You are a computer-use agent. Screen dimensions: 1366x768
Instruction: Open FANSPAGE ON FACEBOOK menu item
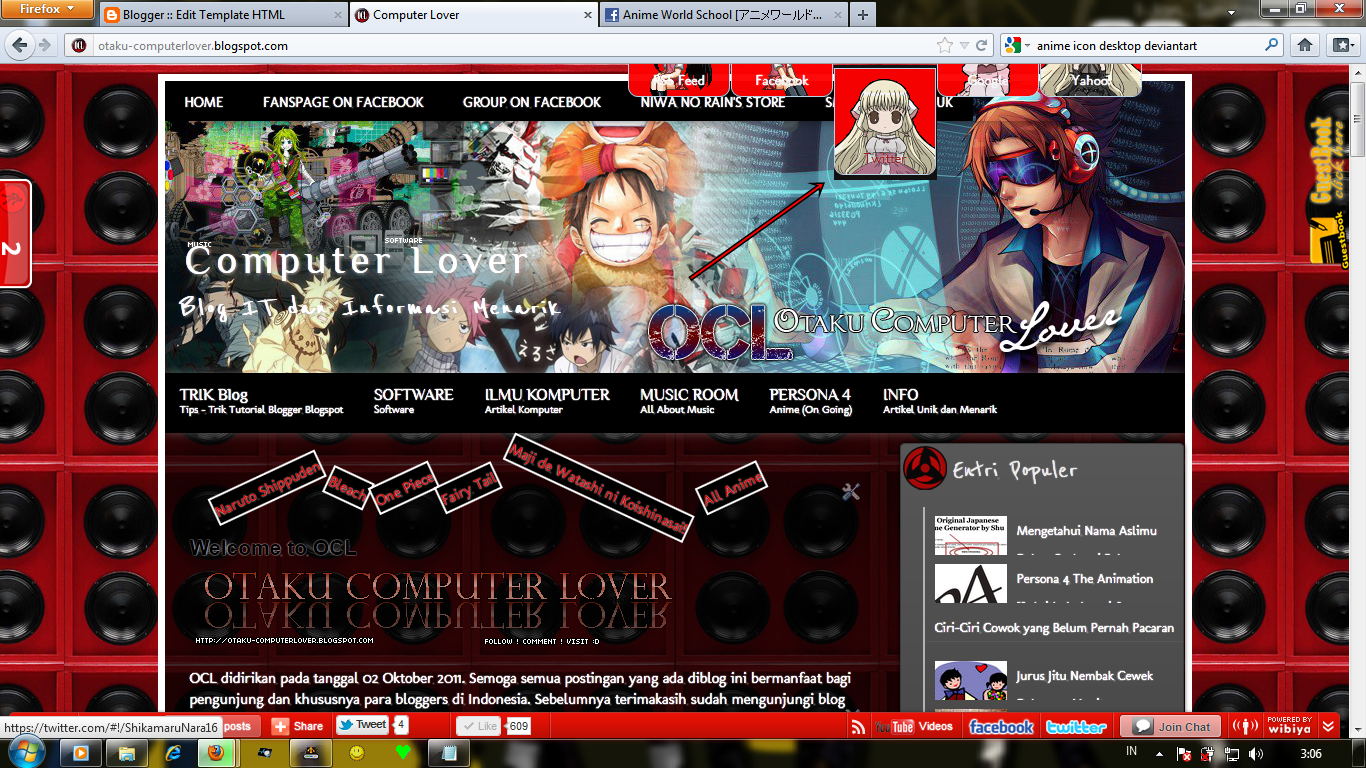pos(343,102)
